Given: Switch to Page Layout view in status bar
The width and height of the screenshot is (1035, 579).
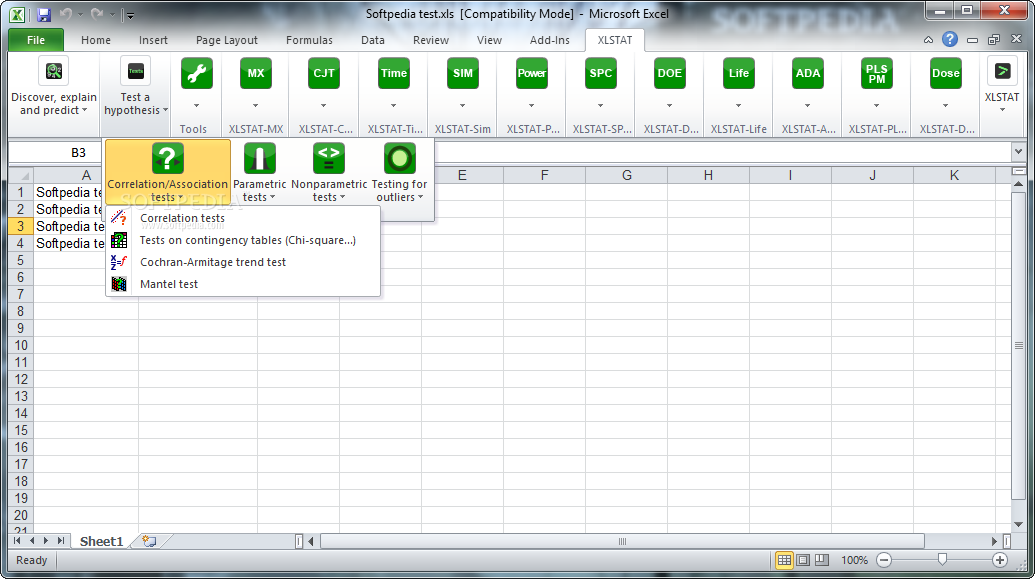Looking at the screenshot, I should tap(803, 560).
